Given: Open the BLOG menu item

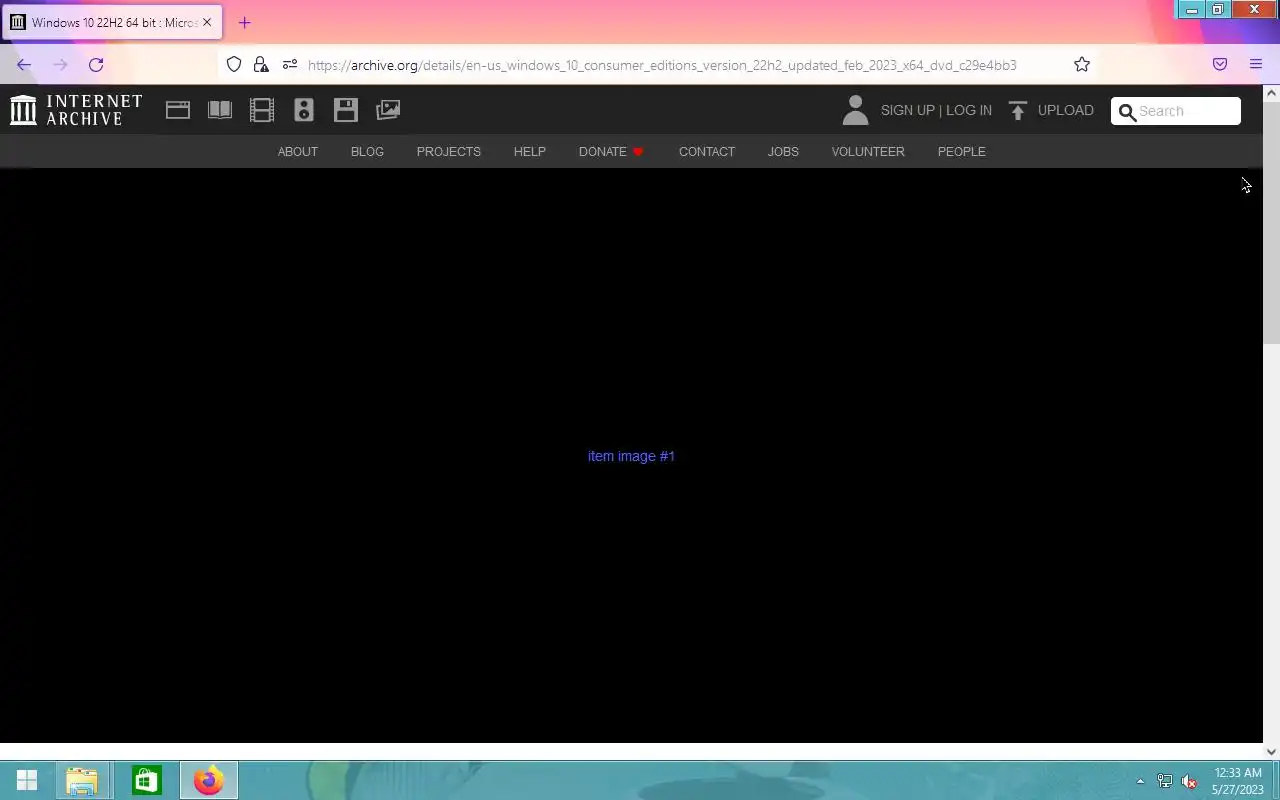Looking at the screenshot, I should [x=367, y=152].
